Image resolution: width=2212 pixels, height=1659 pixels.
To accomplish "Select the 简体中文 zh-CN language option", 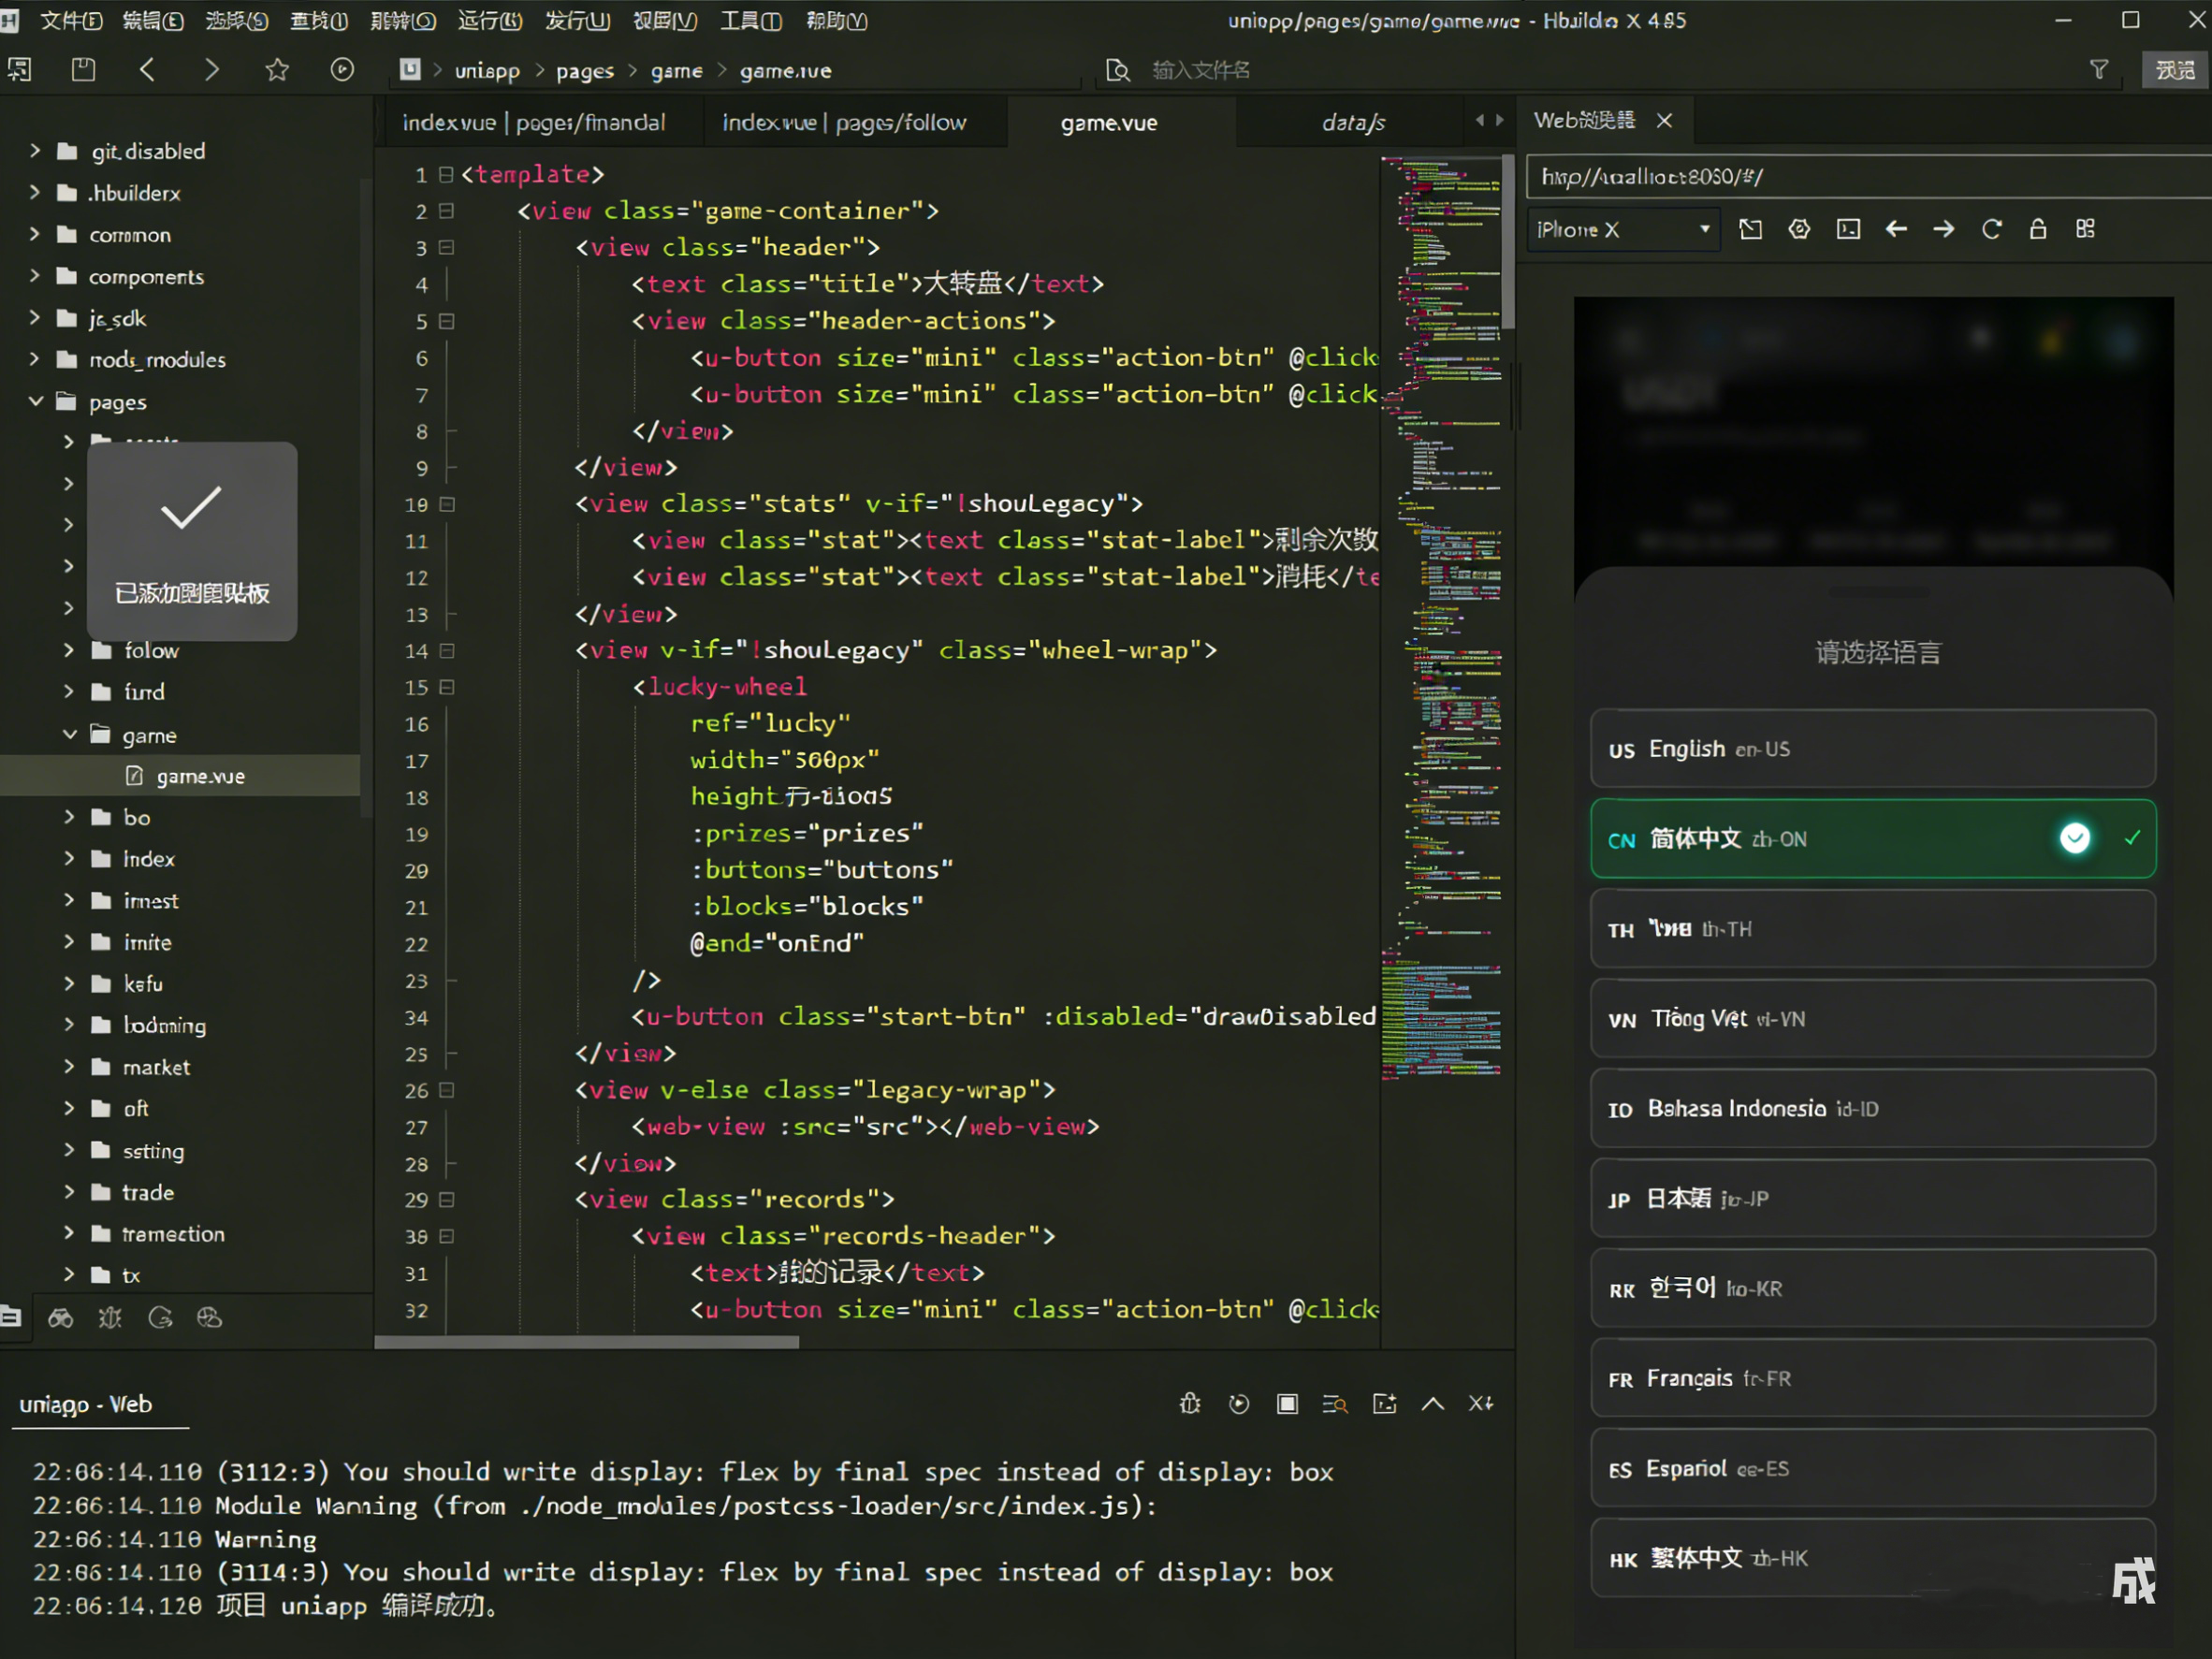I will click(1872, 839).
